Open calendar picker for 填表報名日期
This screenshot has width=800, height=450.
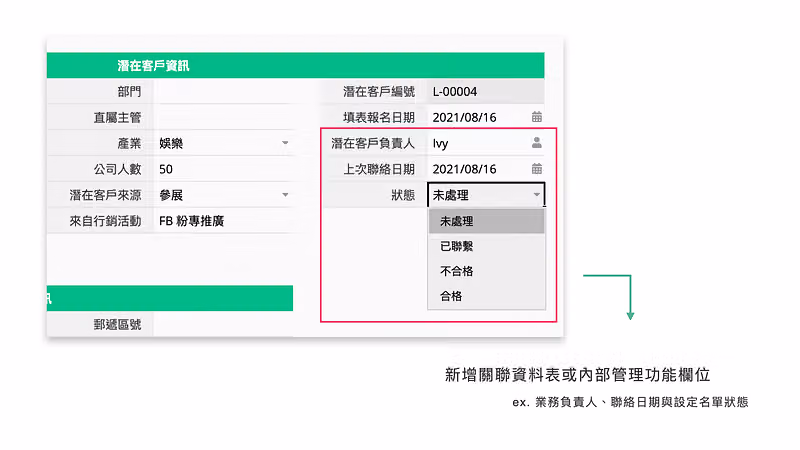pos(536,117)
